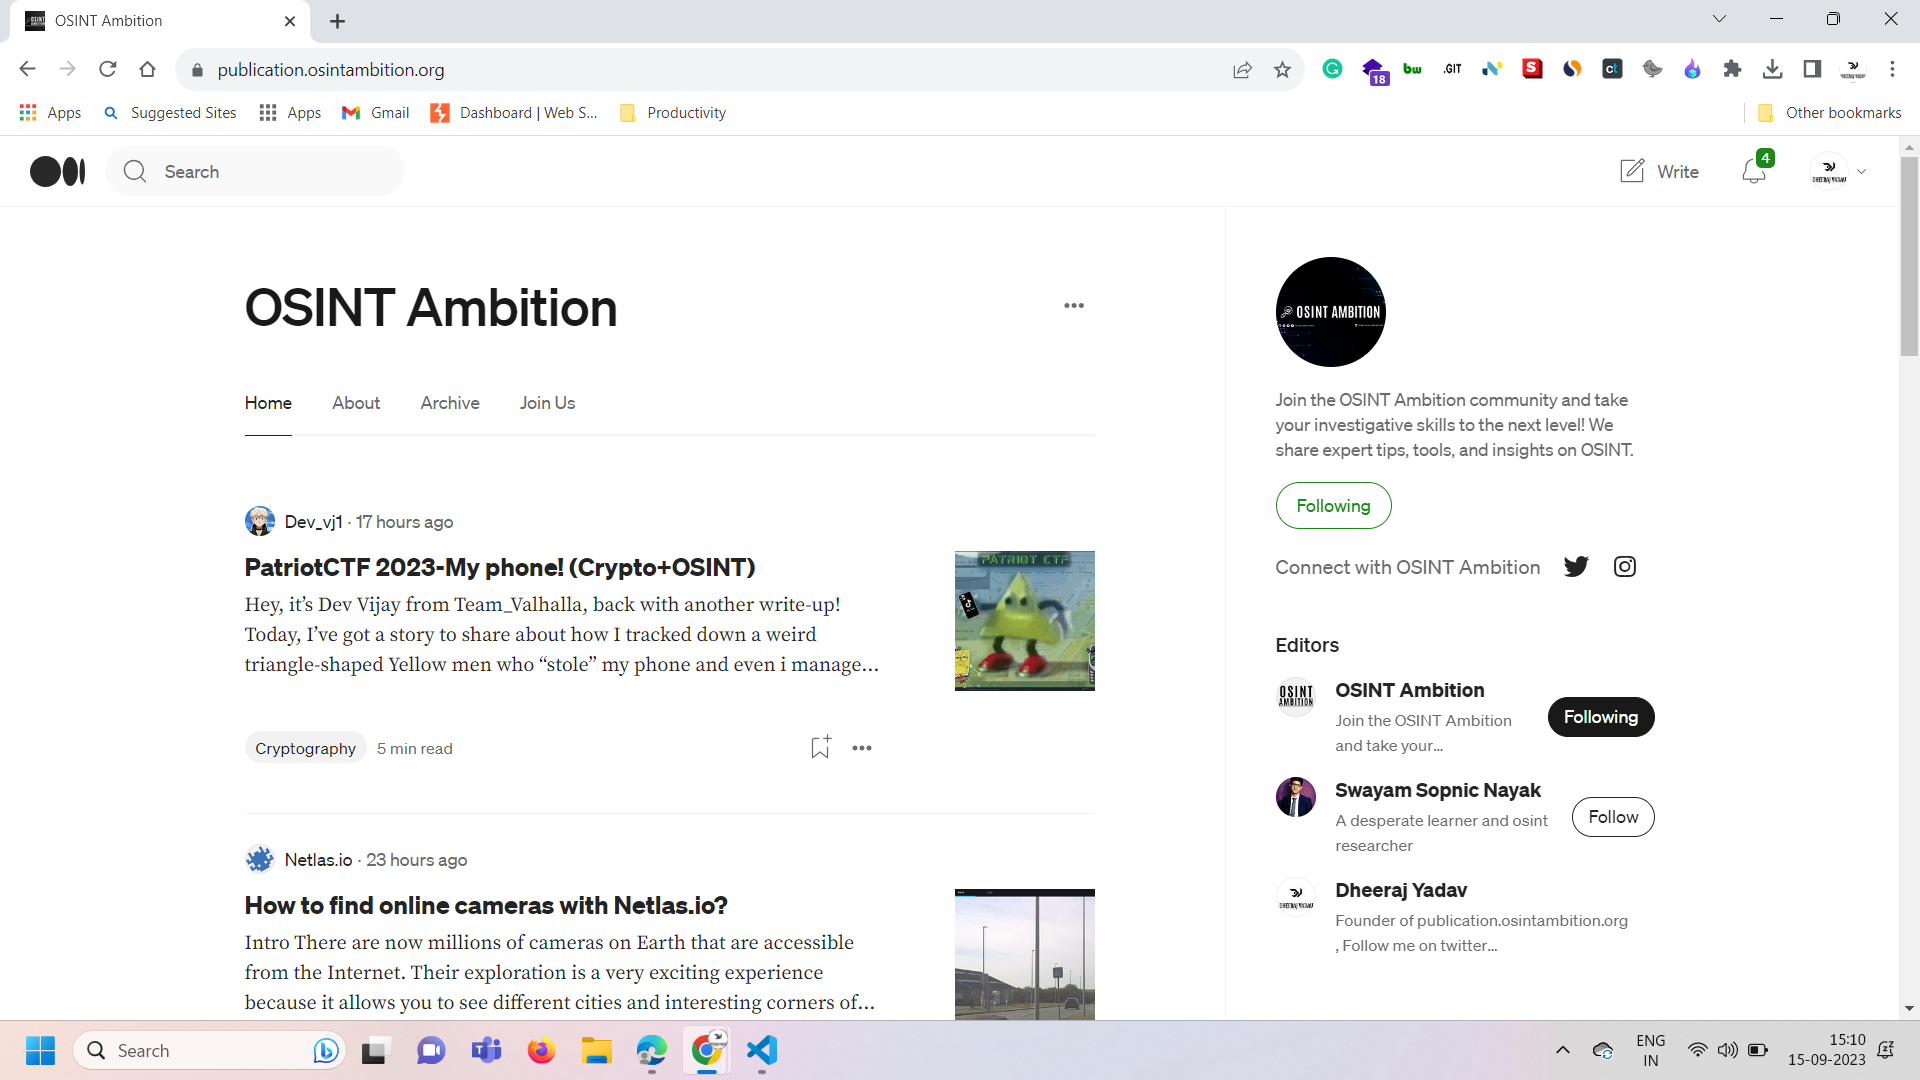
Task: Open Dev_vj1 author name link
Action: 313,522
